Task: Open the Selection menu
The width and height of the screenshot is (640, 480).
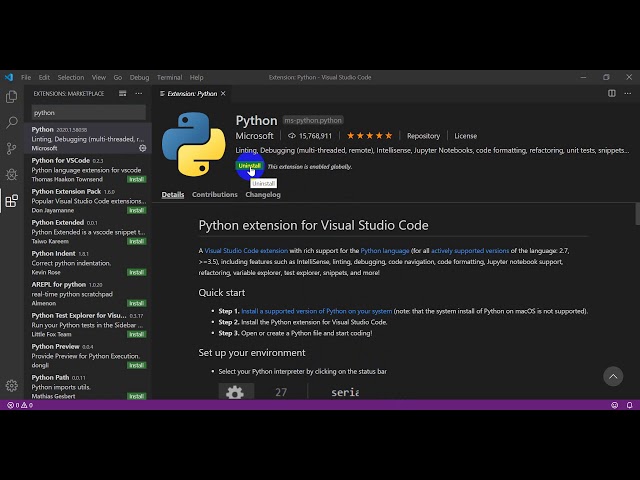Action: pos(71,77)
